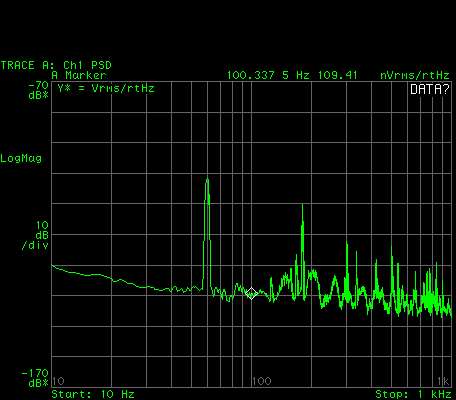This screenshot has height=400, width=456.
Task: Click the 'nVrms/rtHz' unit label
Action: click(x=415, y=75)
